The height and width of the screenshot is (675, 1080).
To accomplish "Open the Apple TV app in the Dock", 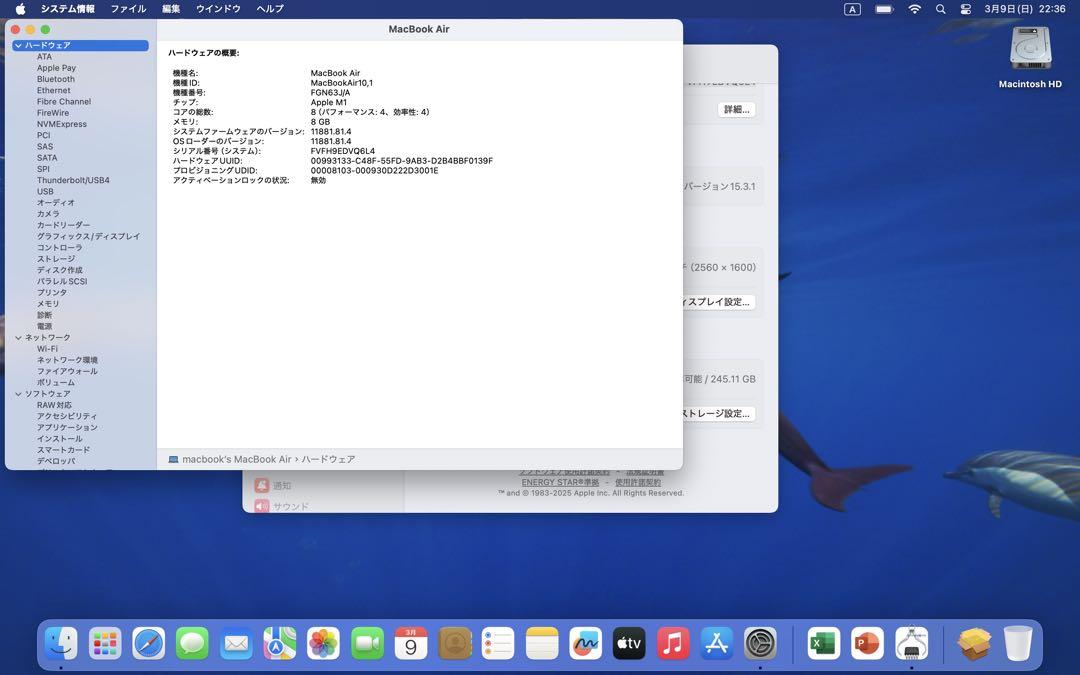I will pos(629,643).
